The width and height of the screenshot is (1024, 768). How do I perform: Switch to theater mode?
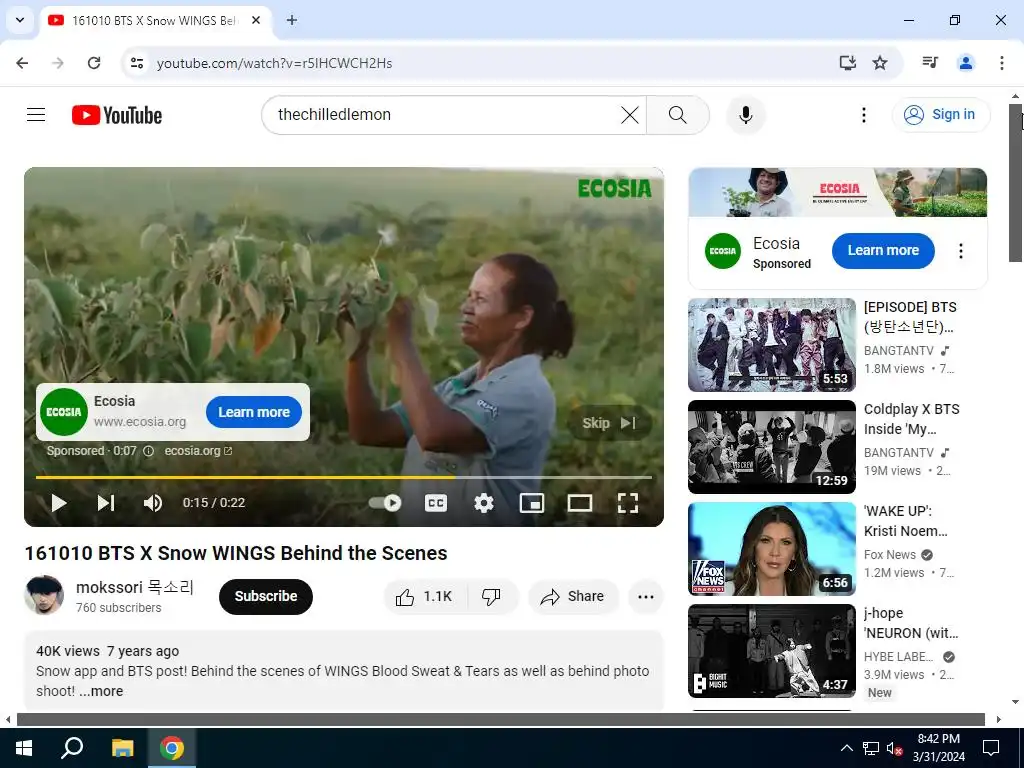click(580, 503)
